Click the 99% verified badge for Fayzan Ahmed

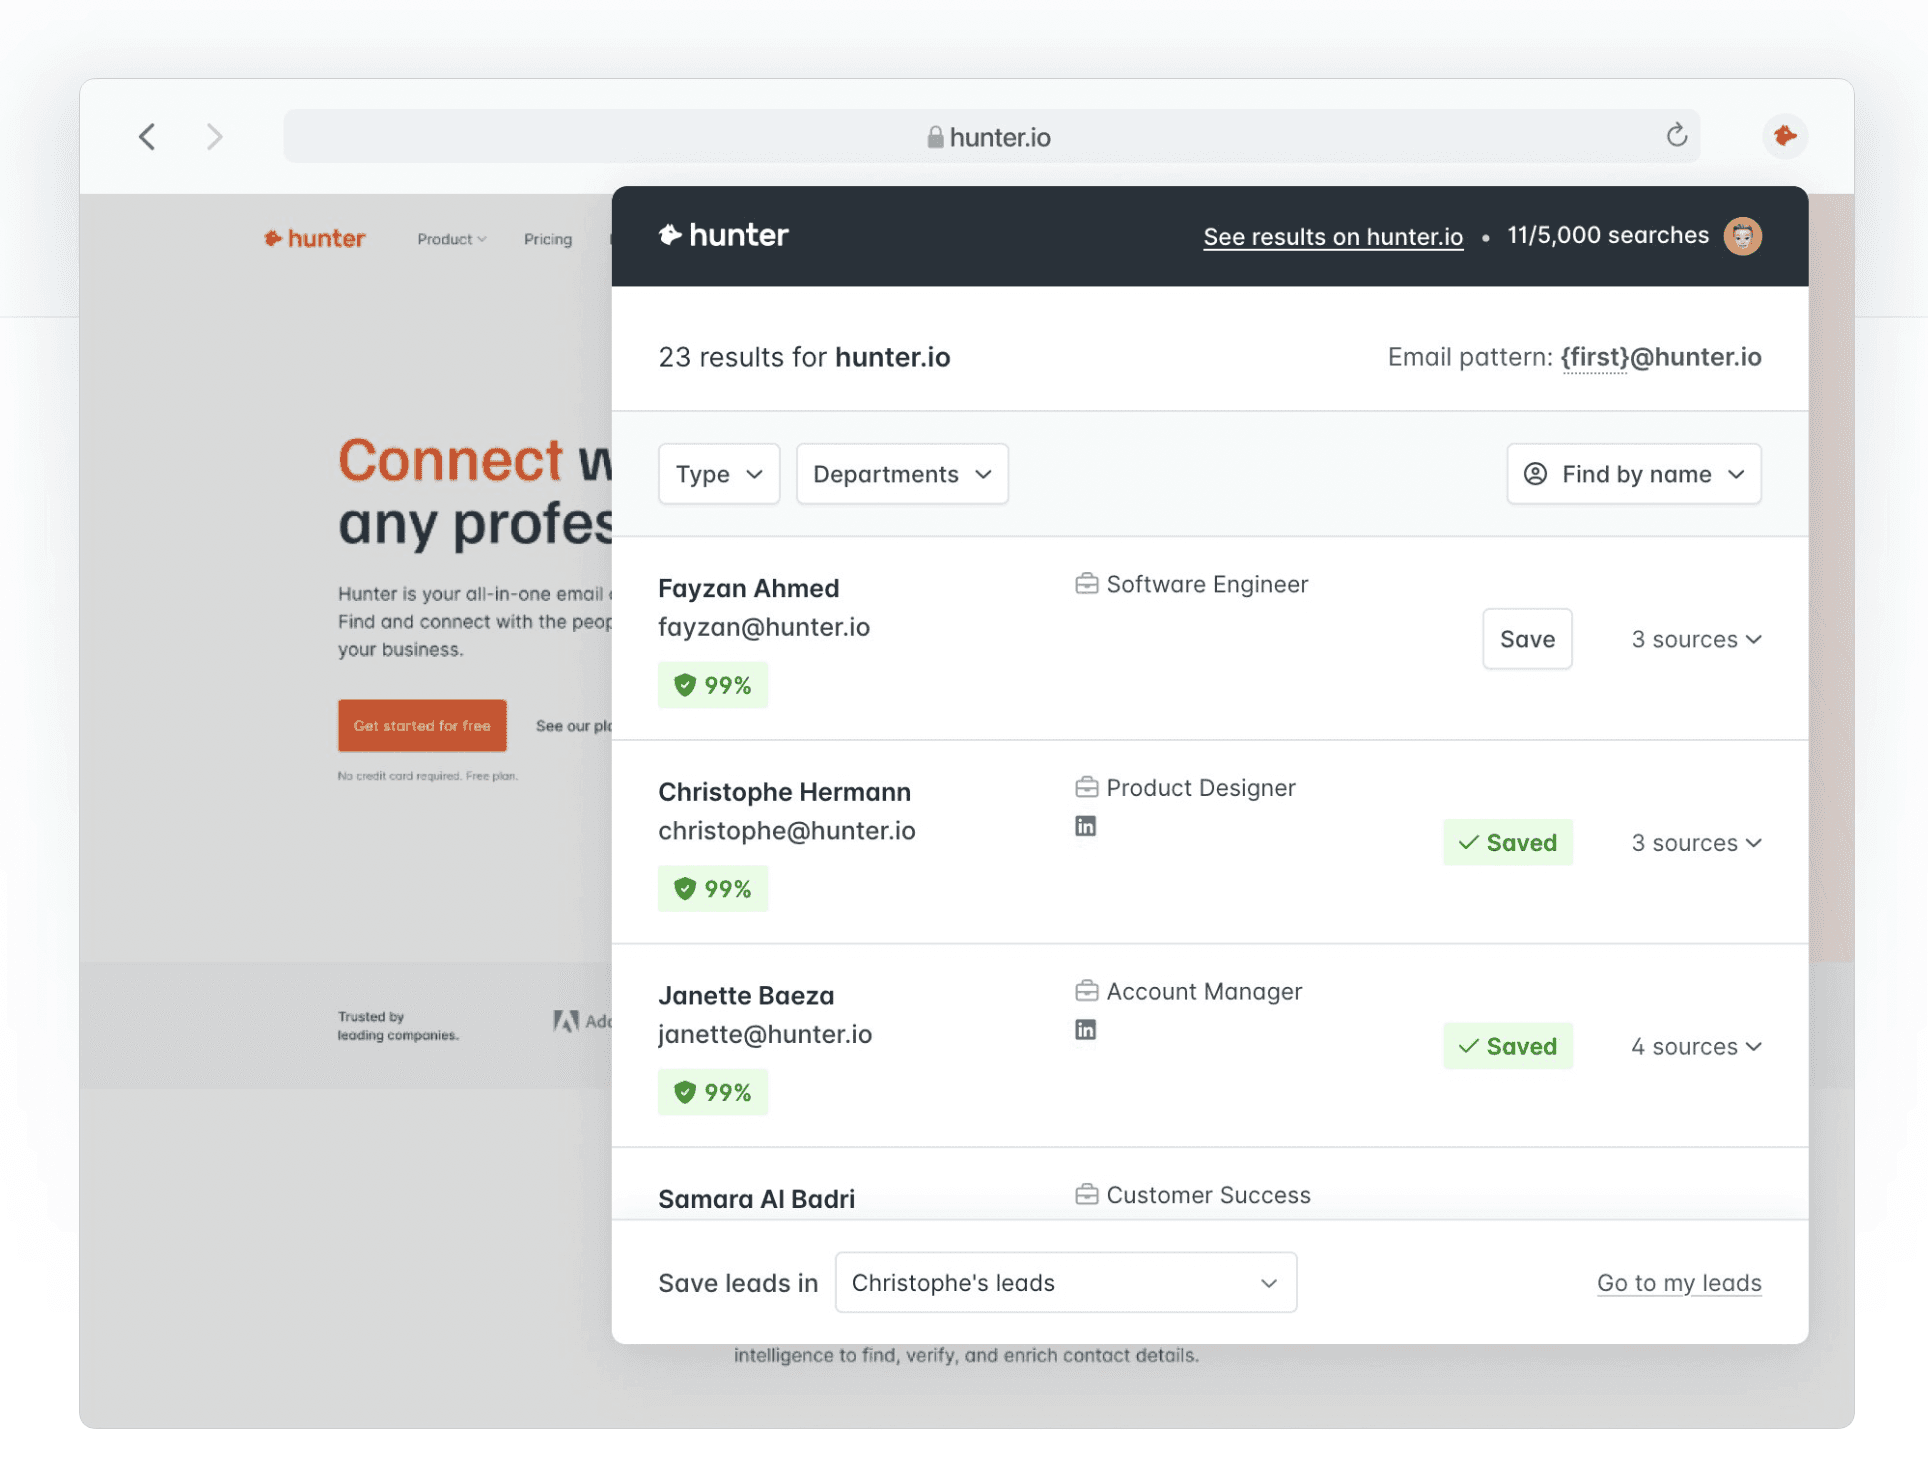pos(713,685)
